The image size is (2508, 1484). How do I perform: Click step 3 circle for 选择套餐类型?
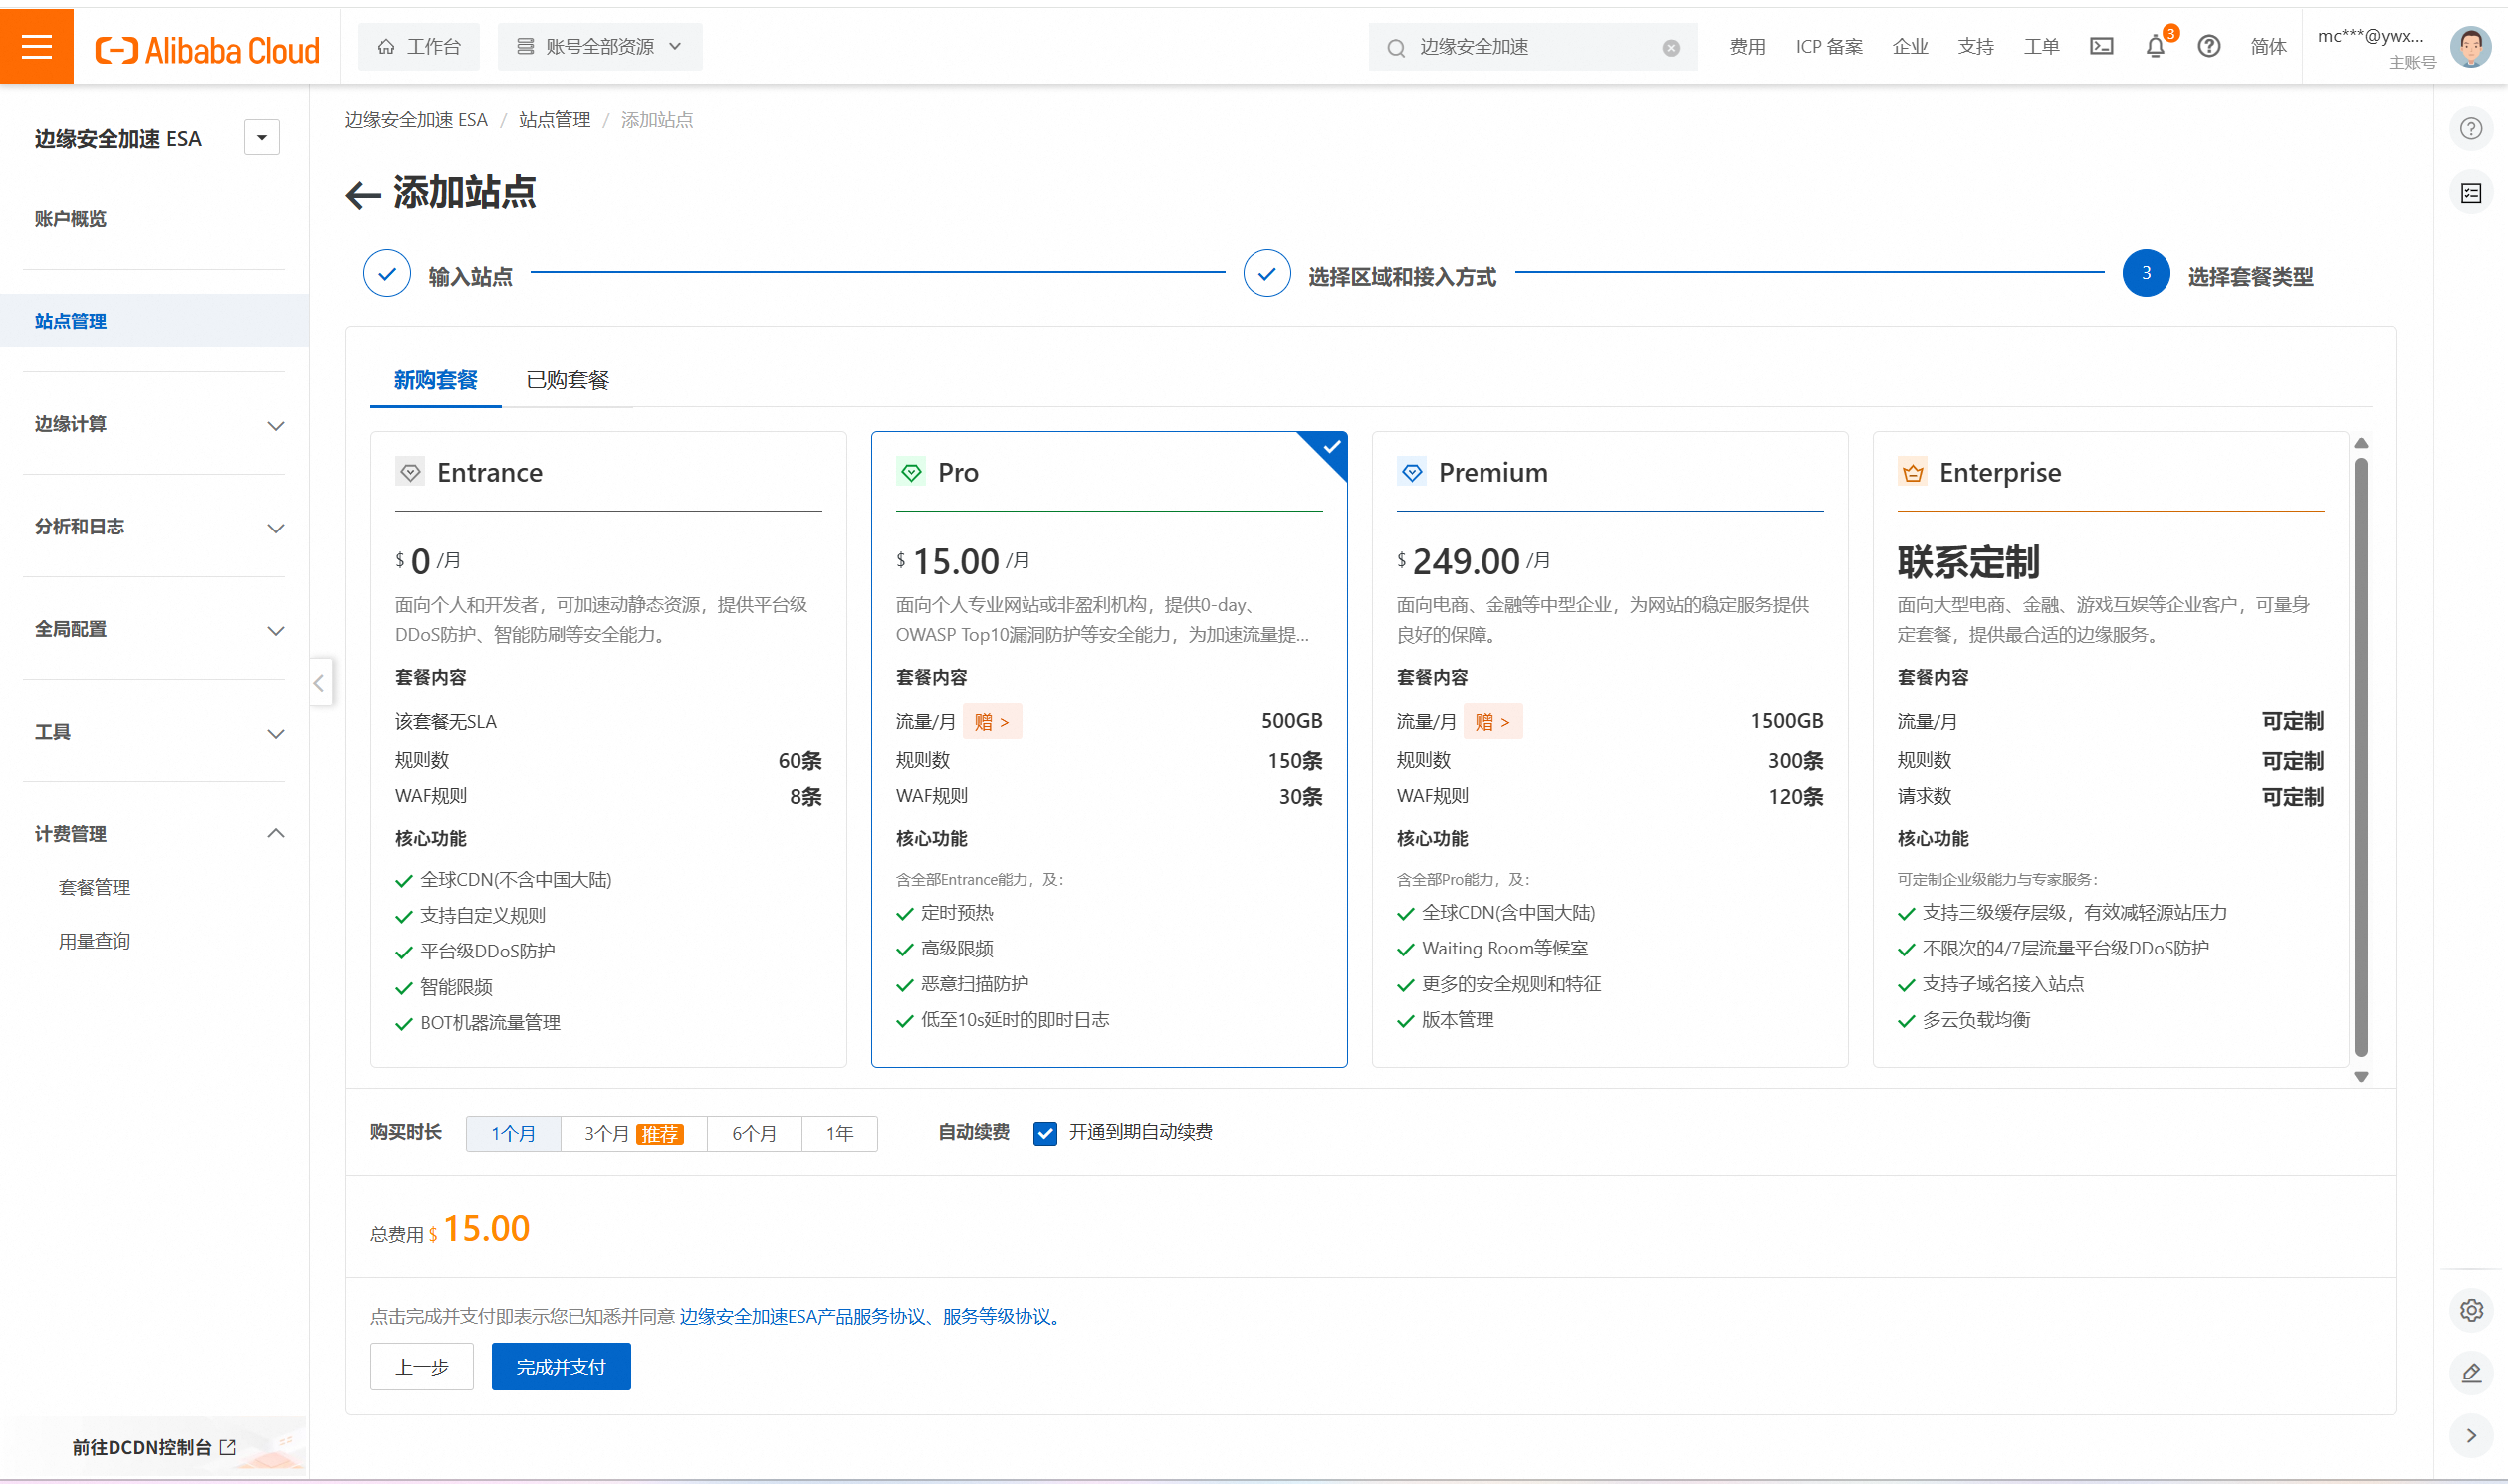(2145, 273)
